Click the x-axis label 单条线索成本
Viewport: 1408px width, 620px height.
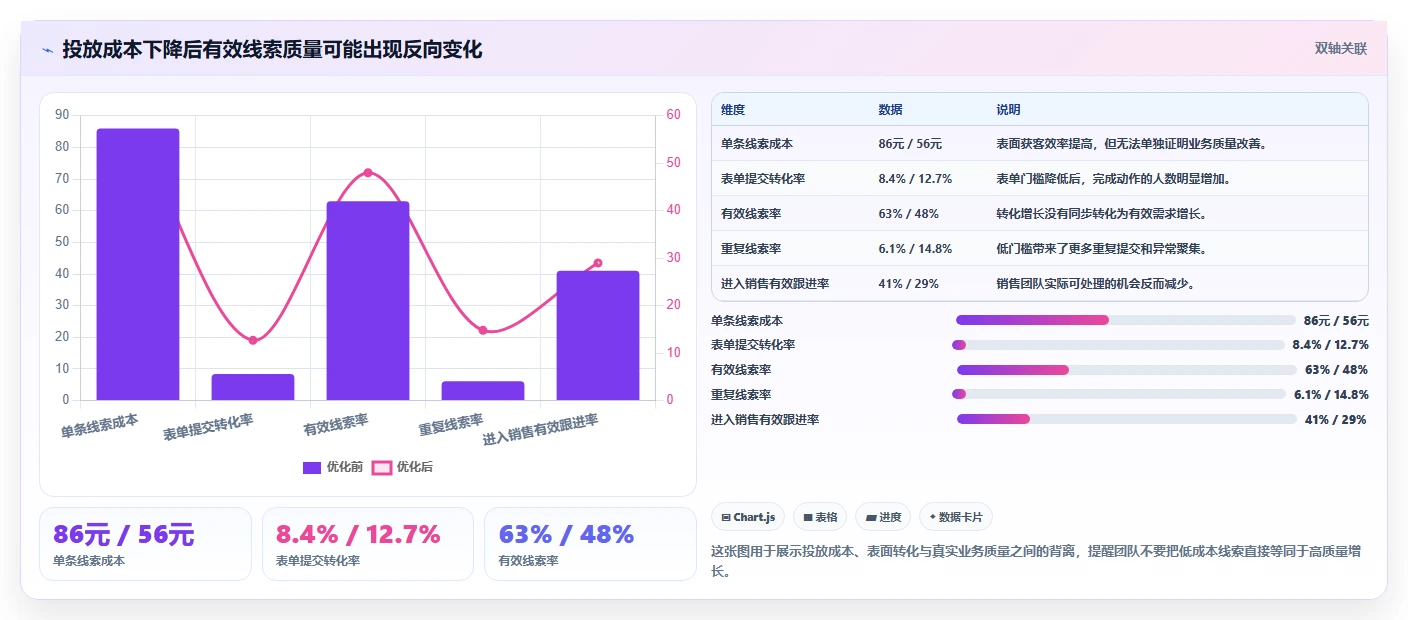(100, 425)
